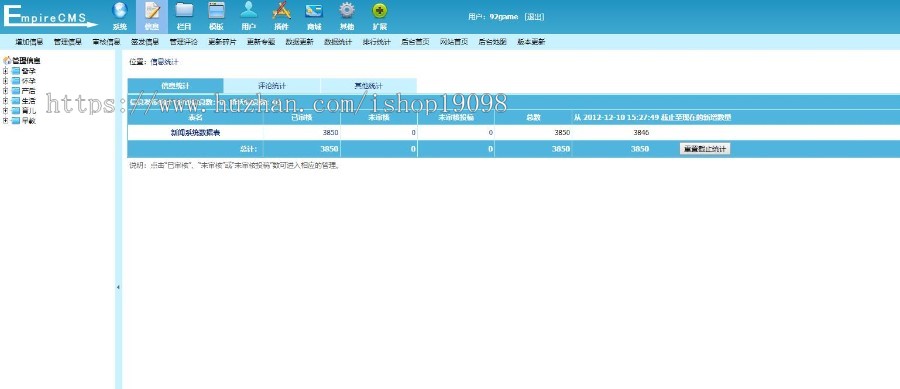900x389 pixels.
Task: Click the 92game username
Action: click(504, 17)
